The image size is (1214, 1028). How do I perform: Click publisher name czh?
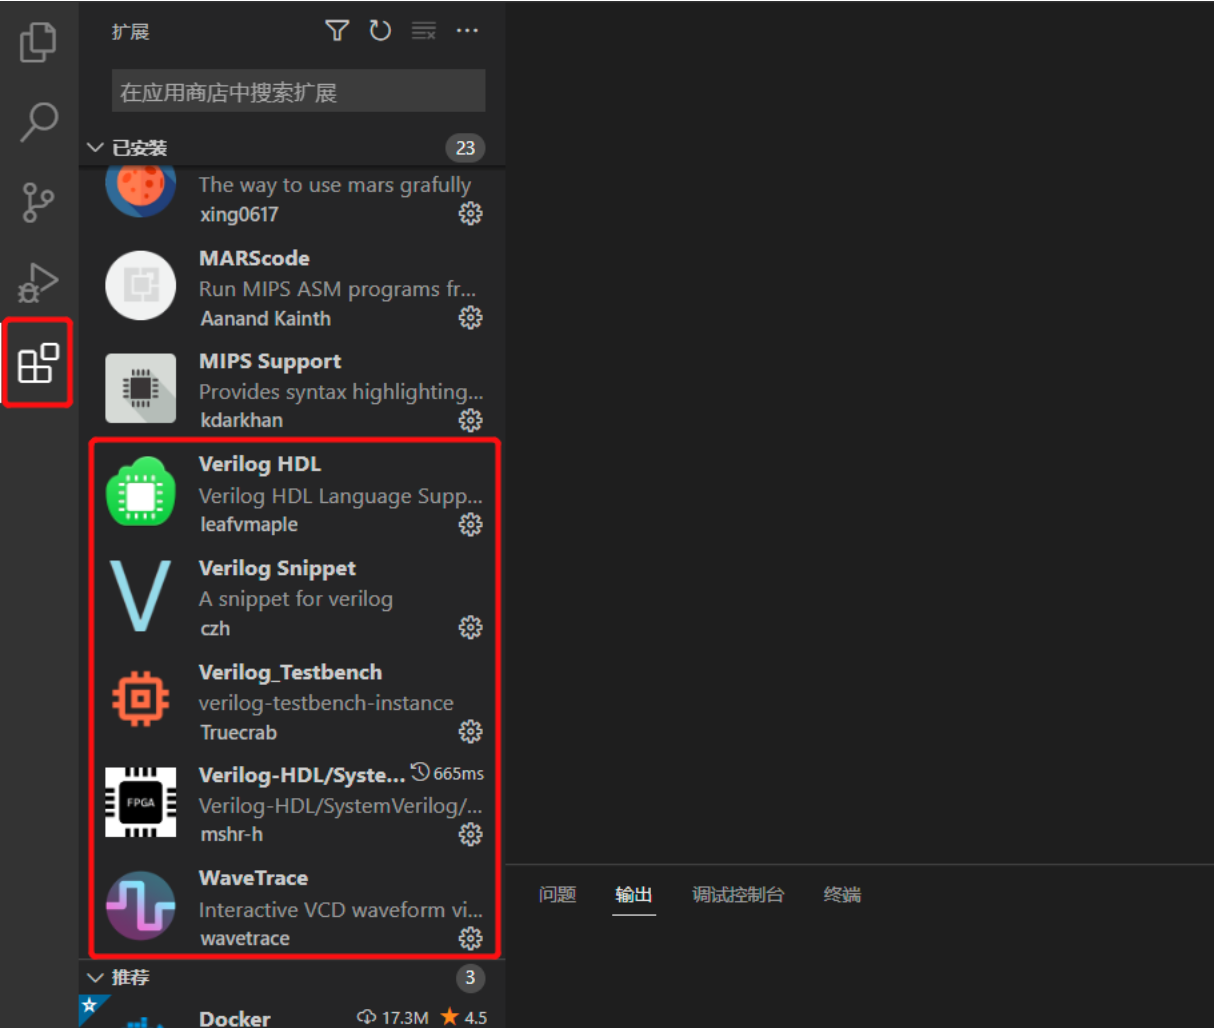click(x=215, y=628)
